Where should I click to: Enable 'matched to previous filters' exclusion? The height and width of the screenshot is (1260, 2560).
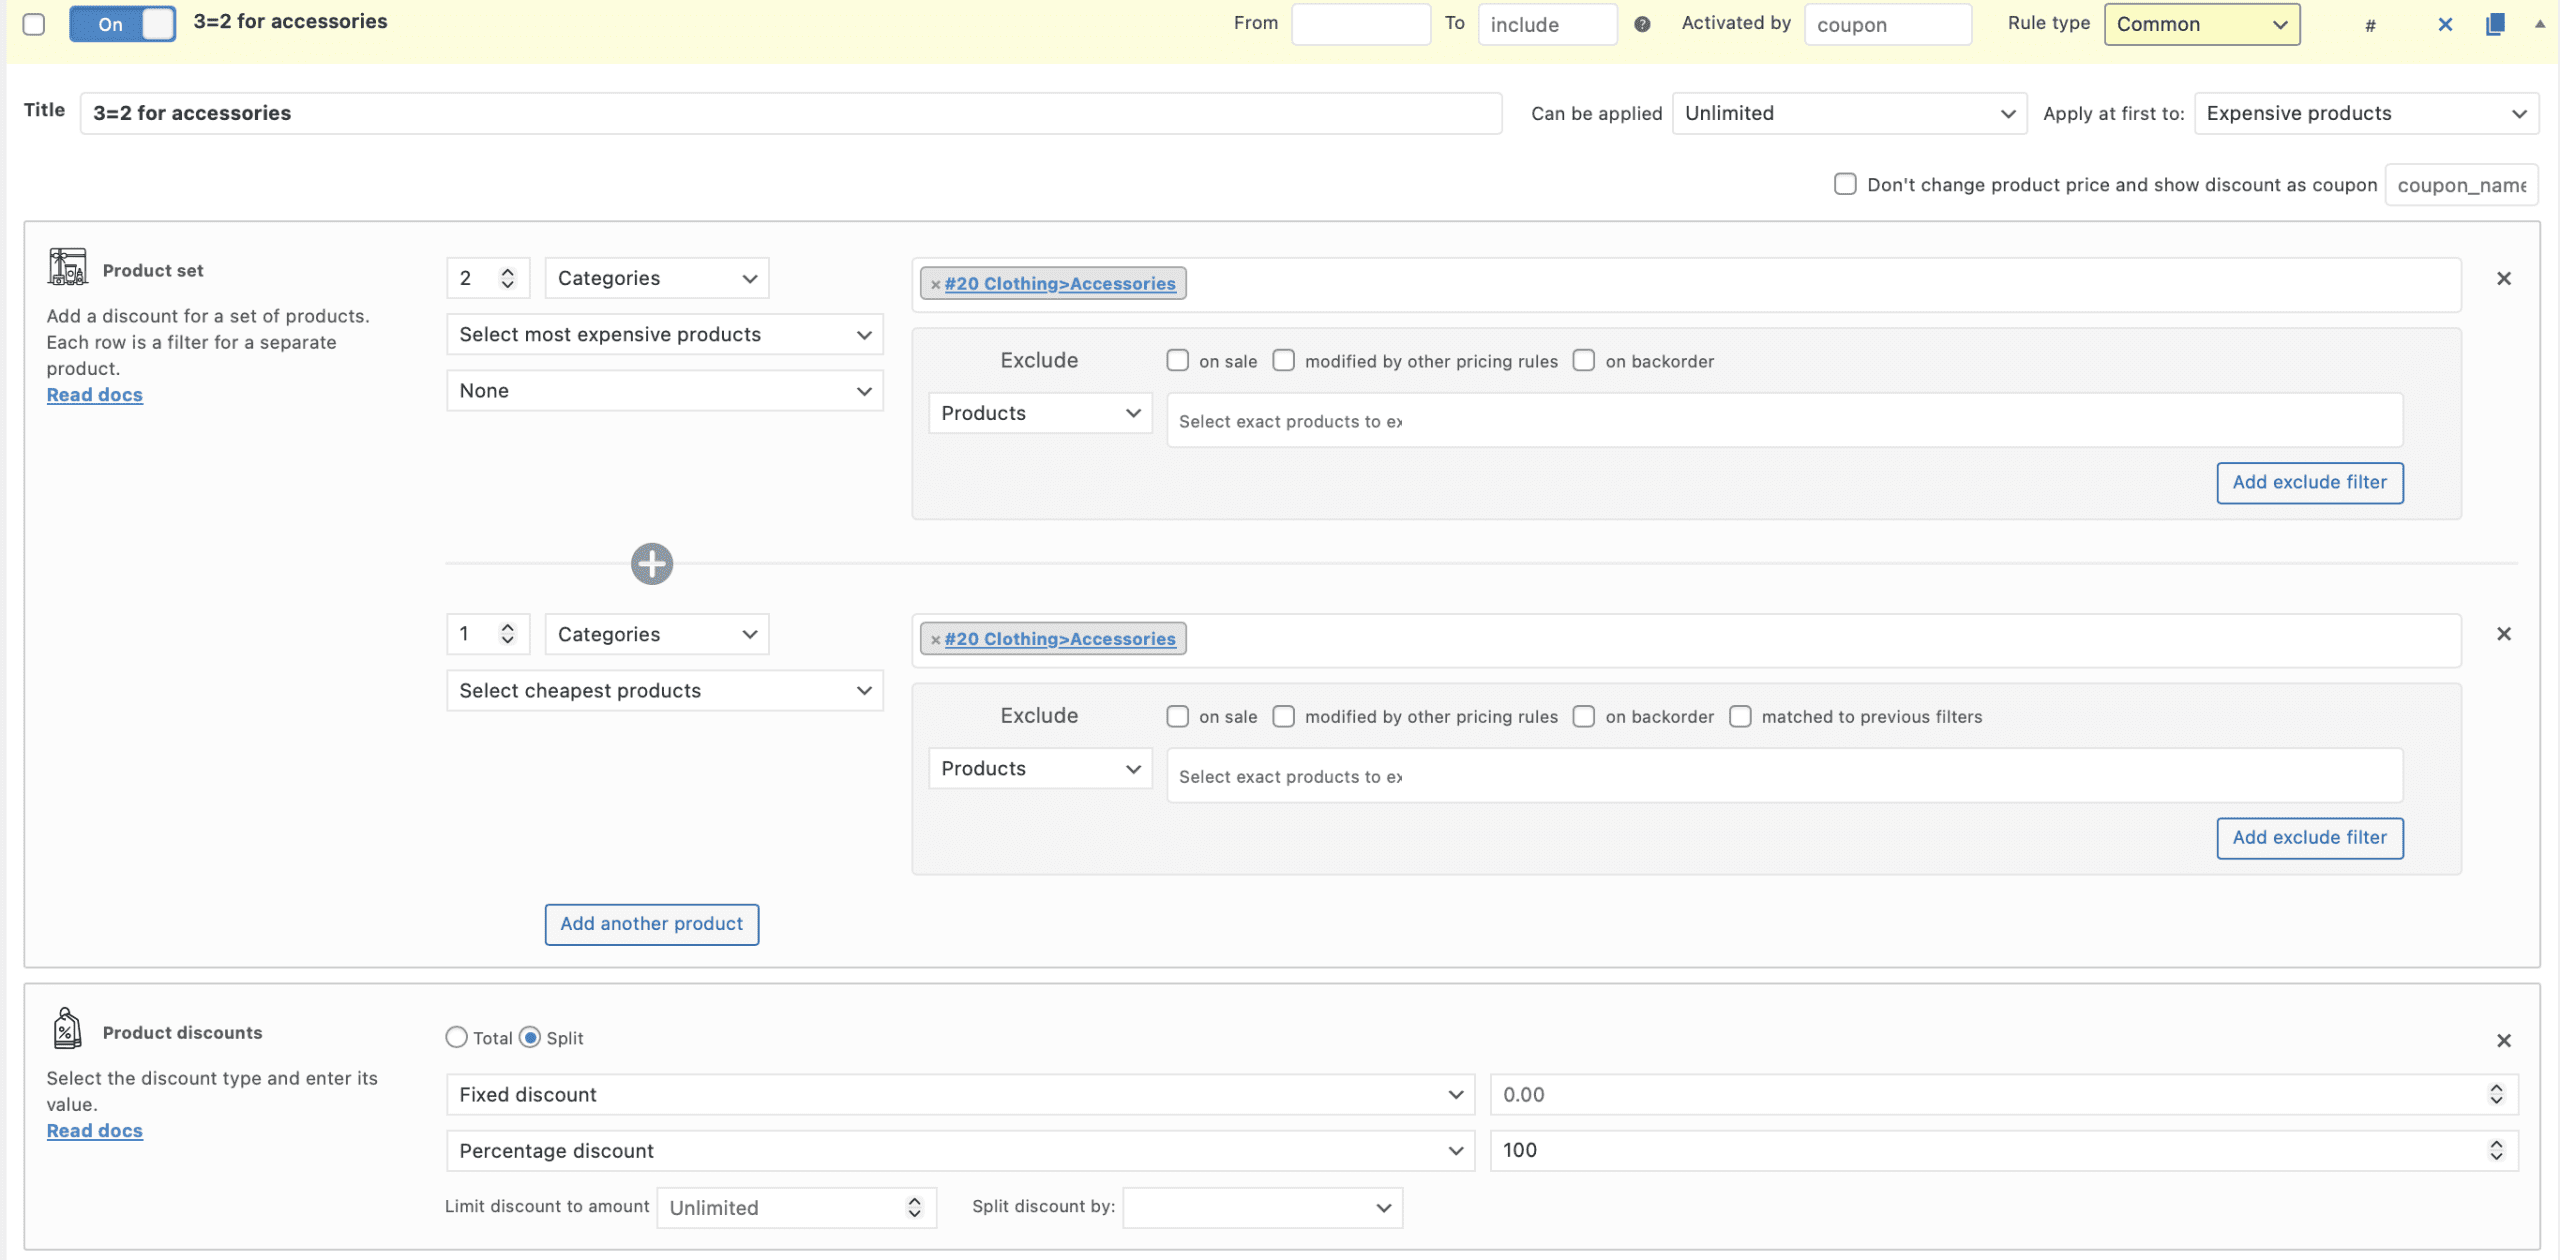pos(1740,716)
